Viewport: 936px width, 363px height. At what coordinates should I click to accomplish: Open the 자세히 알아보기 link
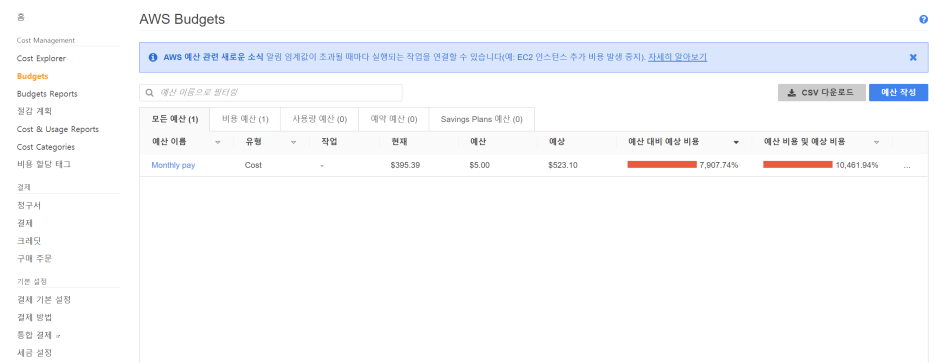click(x=677, y=57)
